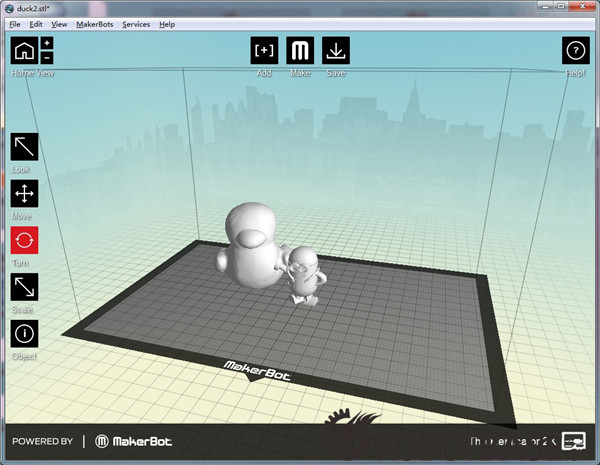The height and width of the screenshot is (465, 600).
Task: Click the Add model icon
Action: point(264,50)
